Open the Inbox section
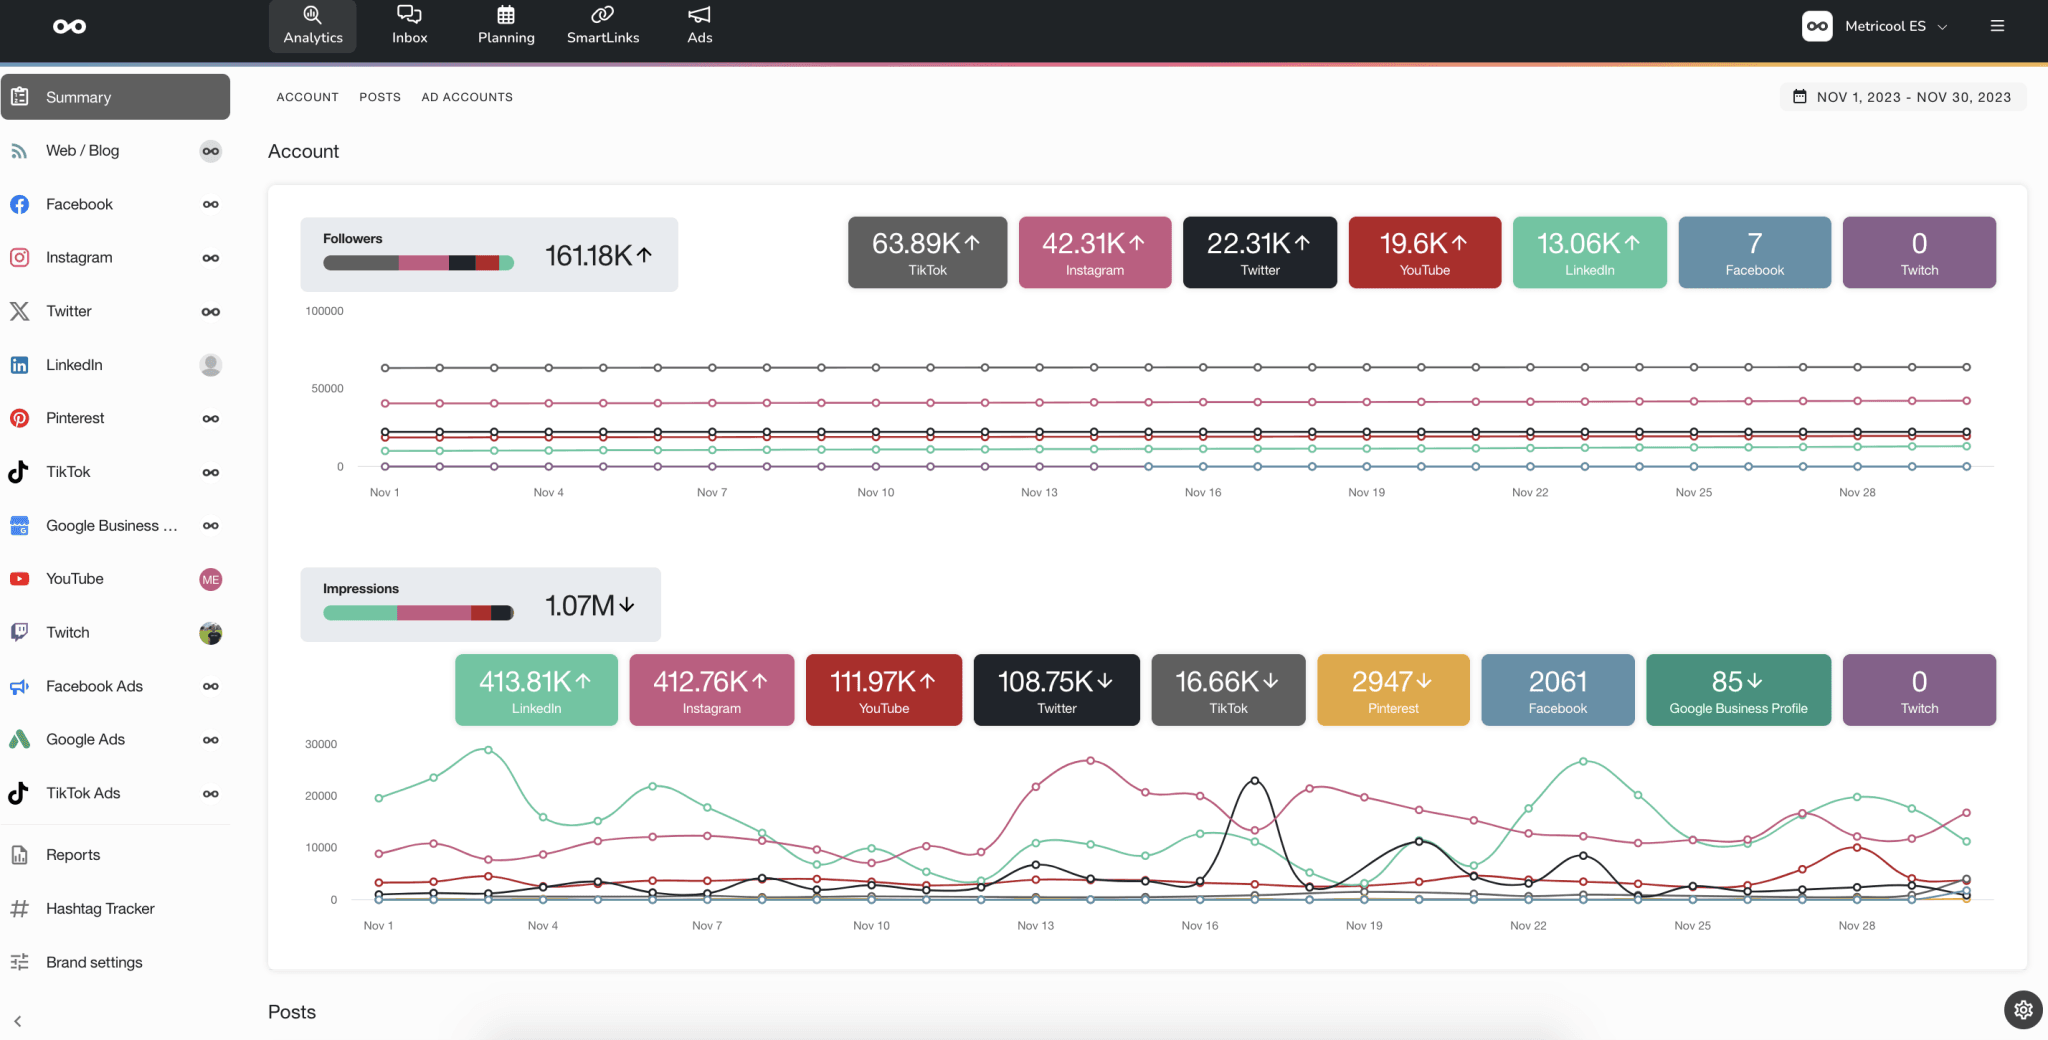The image size is (2048, 1040). click(x=409, y=25)
